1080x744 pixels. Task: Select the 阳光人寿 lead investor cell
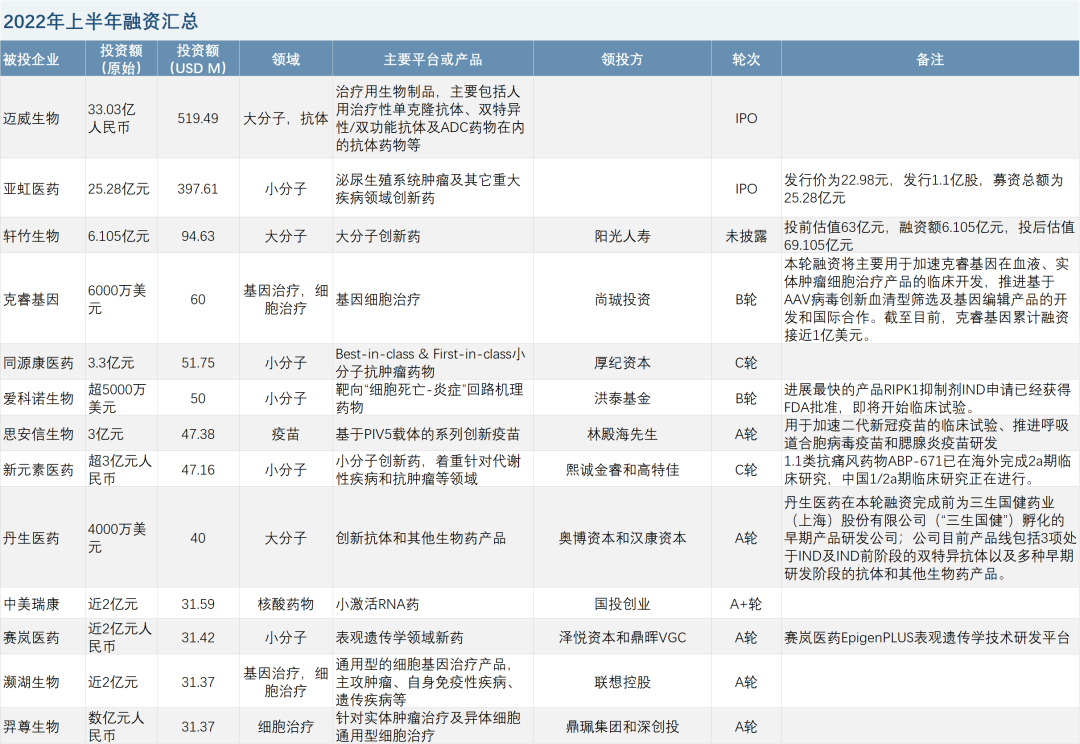[622, 236]
